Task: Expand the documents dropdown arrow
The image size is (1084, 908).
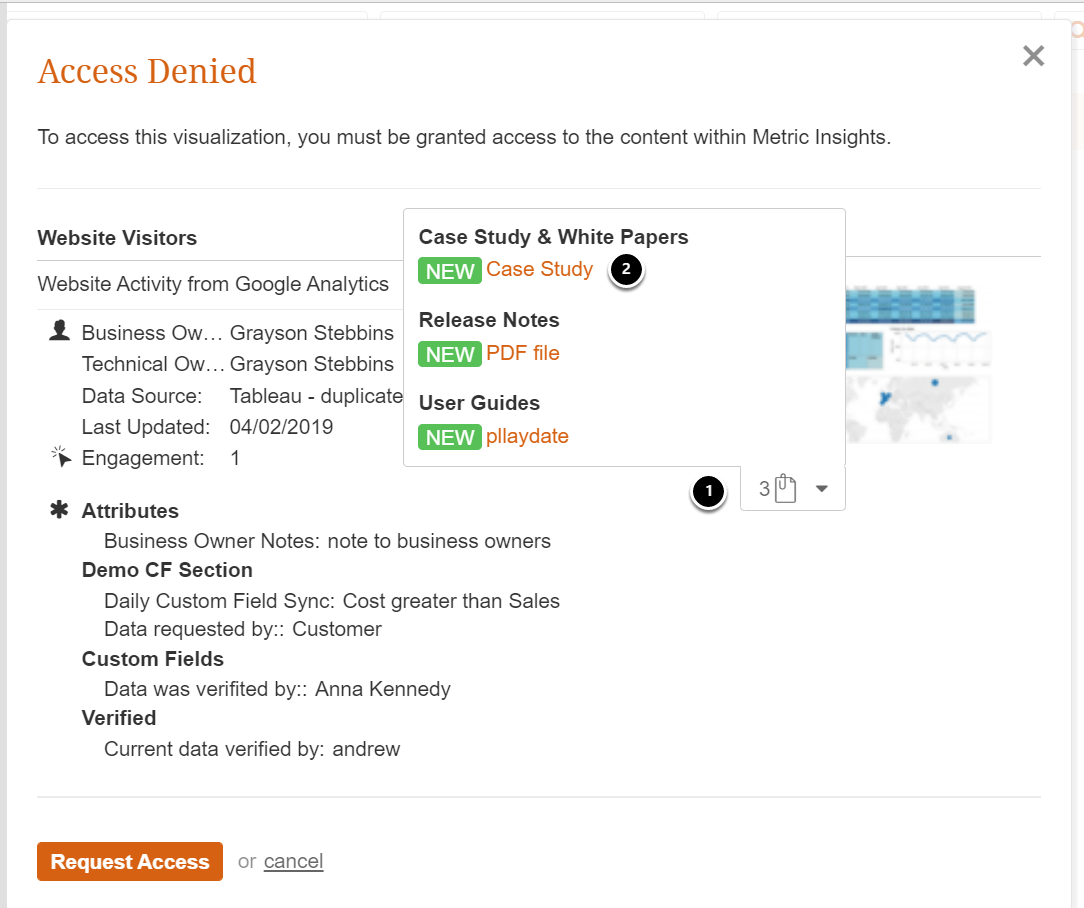Action: click(822, 489)
